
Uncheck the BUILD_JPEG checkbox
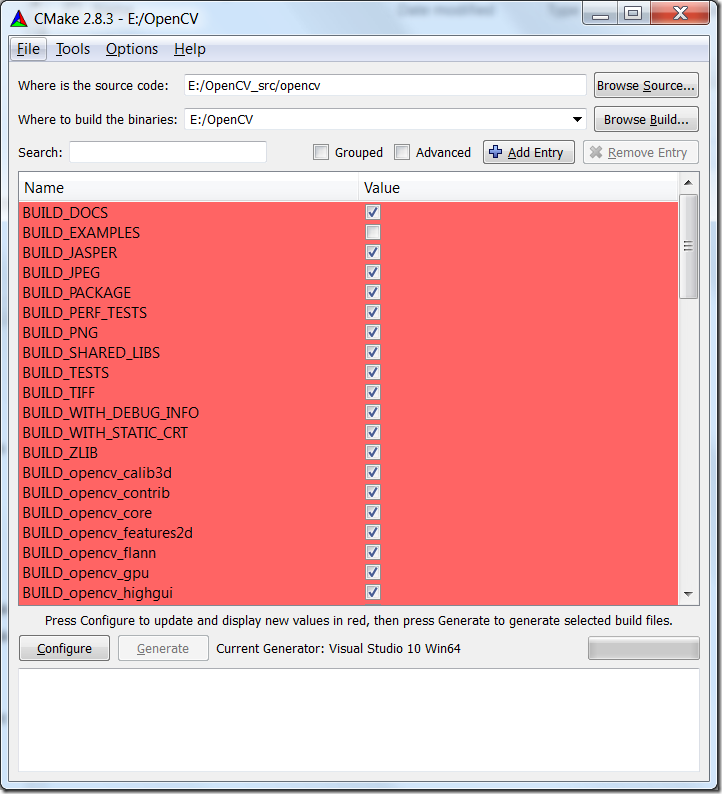pos(373,272)
